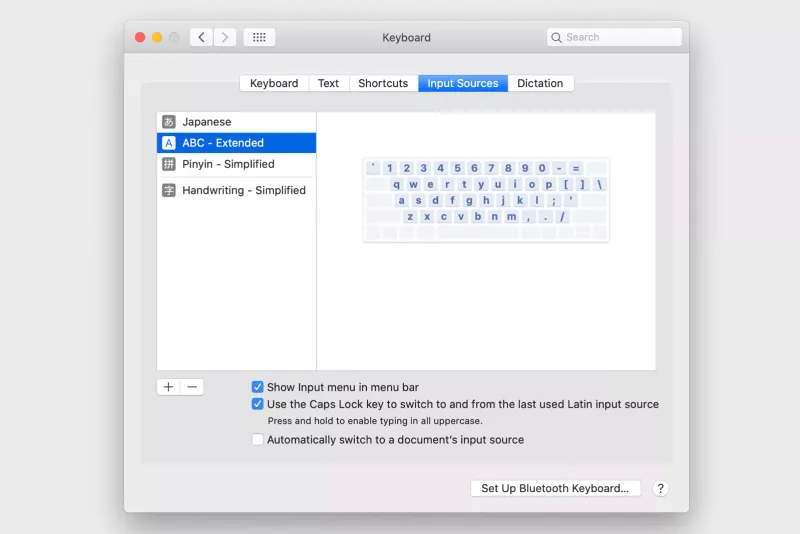Viewport: 800px width, 534px height.
Task: Select ABC - Extended in the list
Action: tap(237, 143)
